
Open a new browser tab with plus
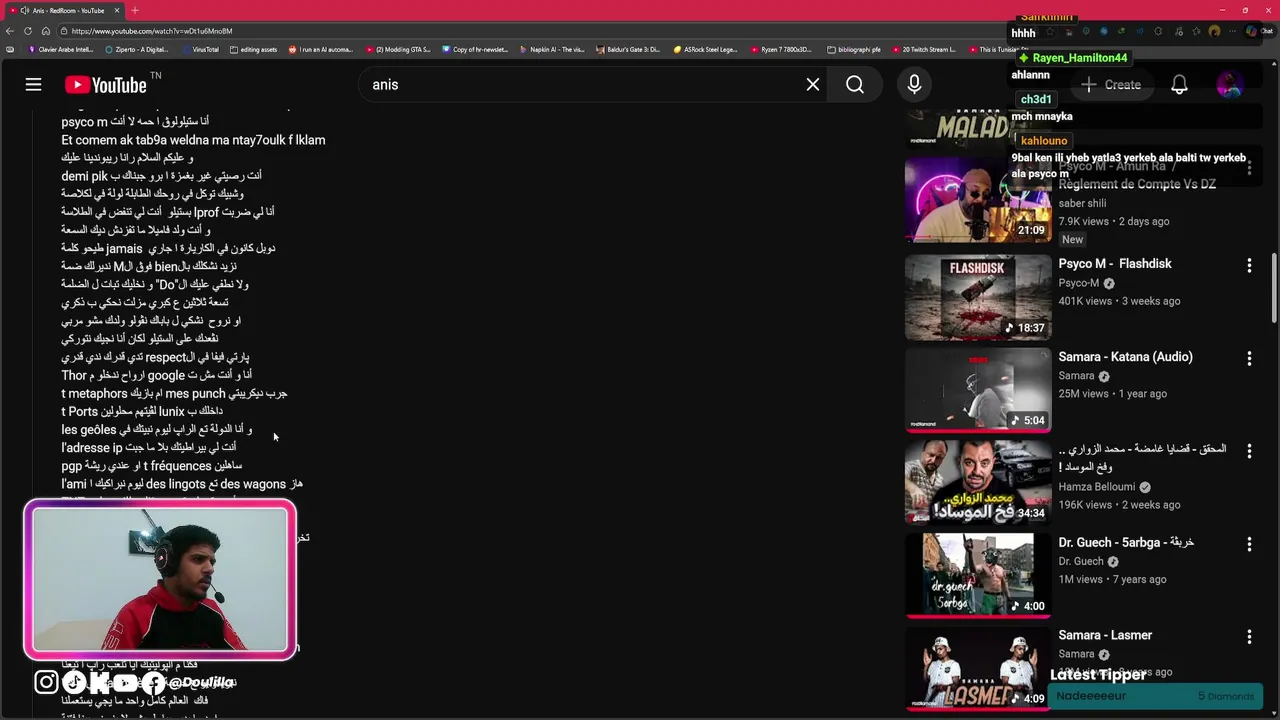[x=135, y=10]
